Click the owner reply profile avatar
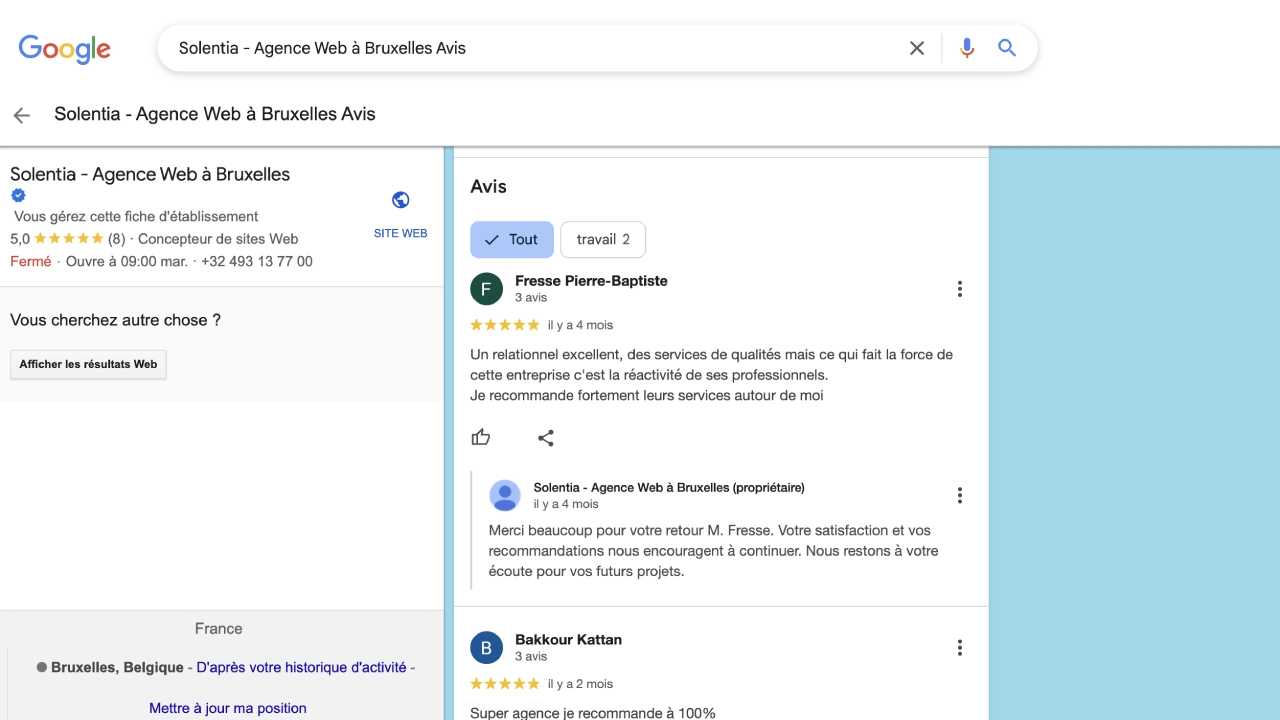1280x720 pixels. [505, 495]
